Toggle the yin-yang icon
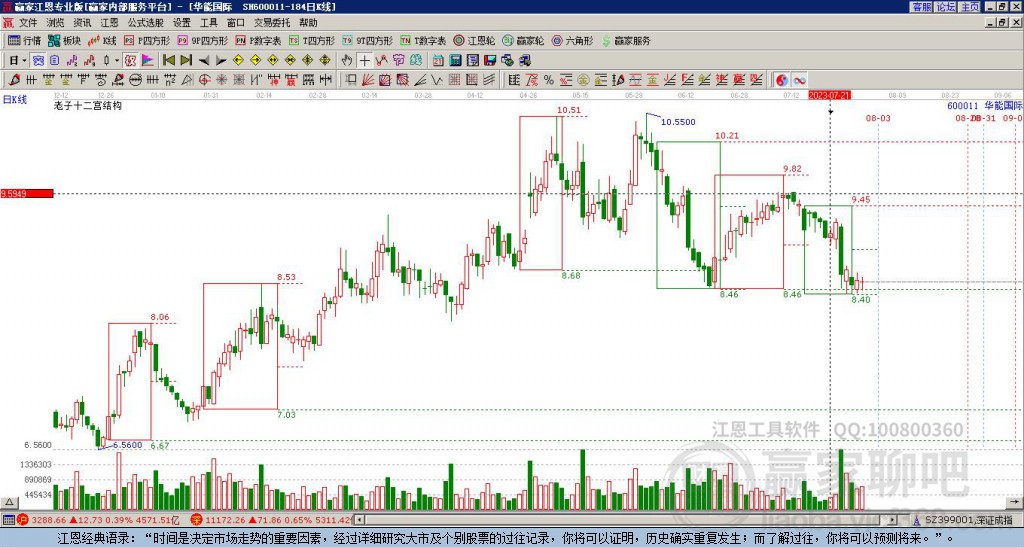Screen dimensions: 1024x548 781,80
